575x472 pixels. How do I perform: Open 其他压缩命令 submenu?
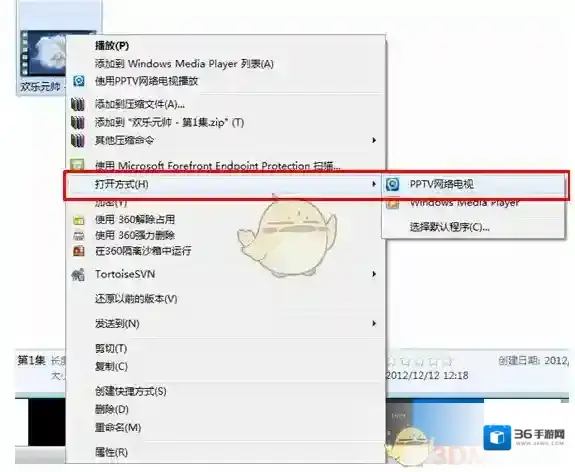124,140
